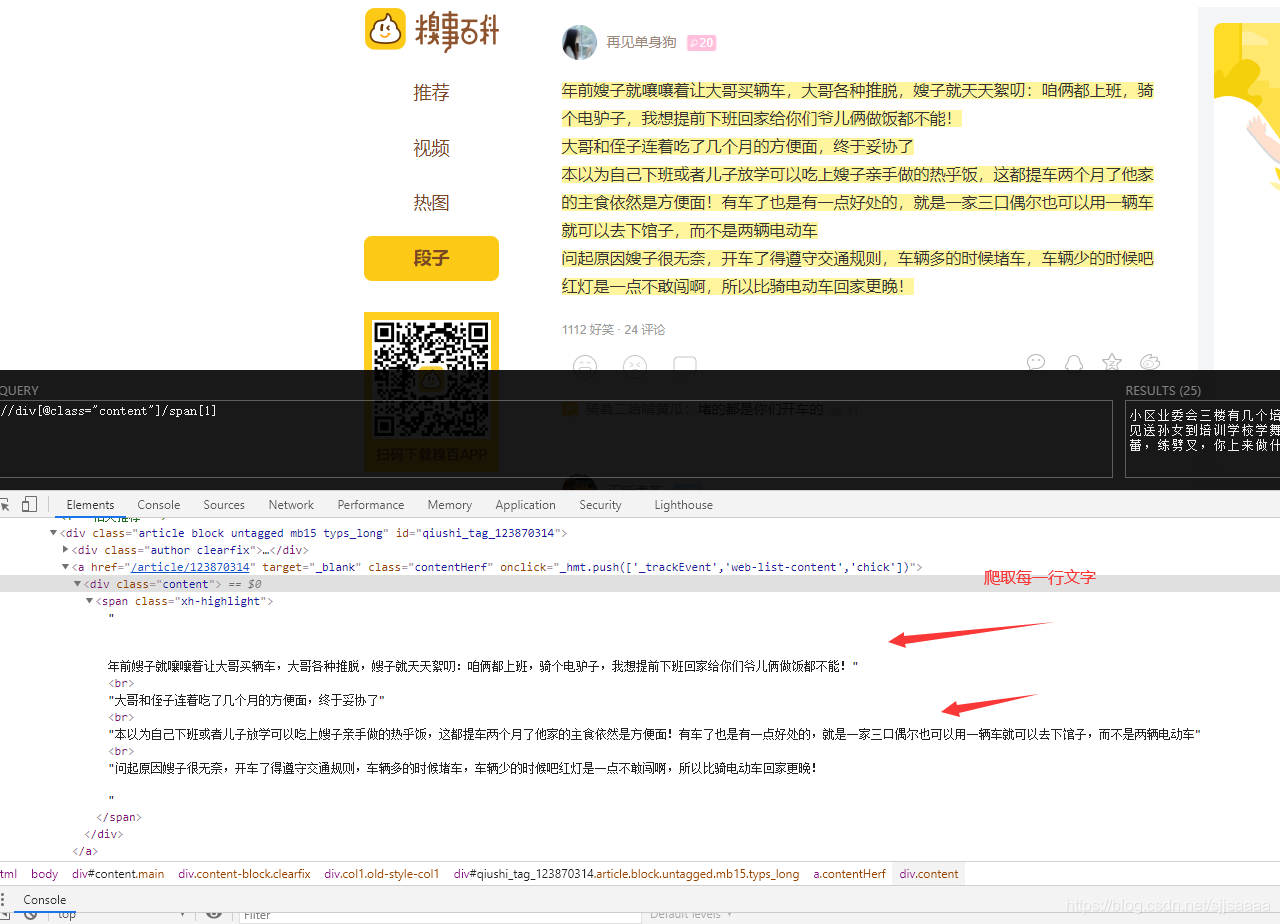This screenshot has height=924, width=1280.
Task: Click the a.contentHerf breadcrumb
Action: click(849, 874)
